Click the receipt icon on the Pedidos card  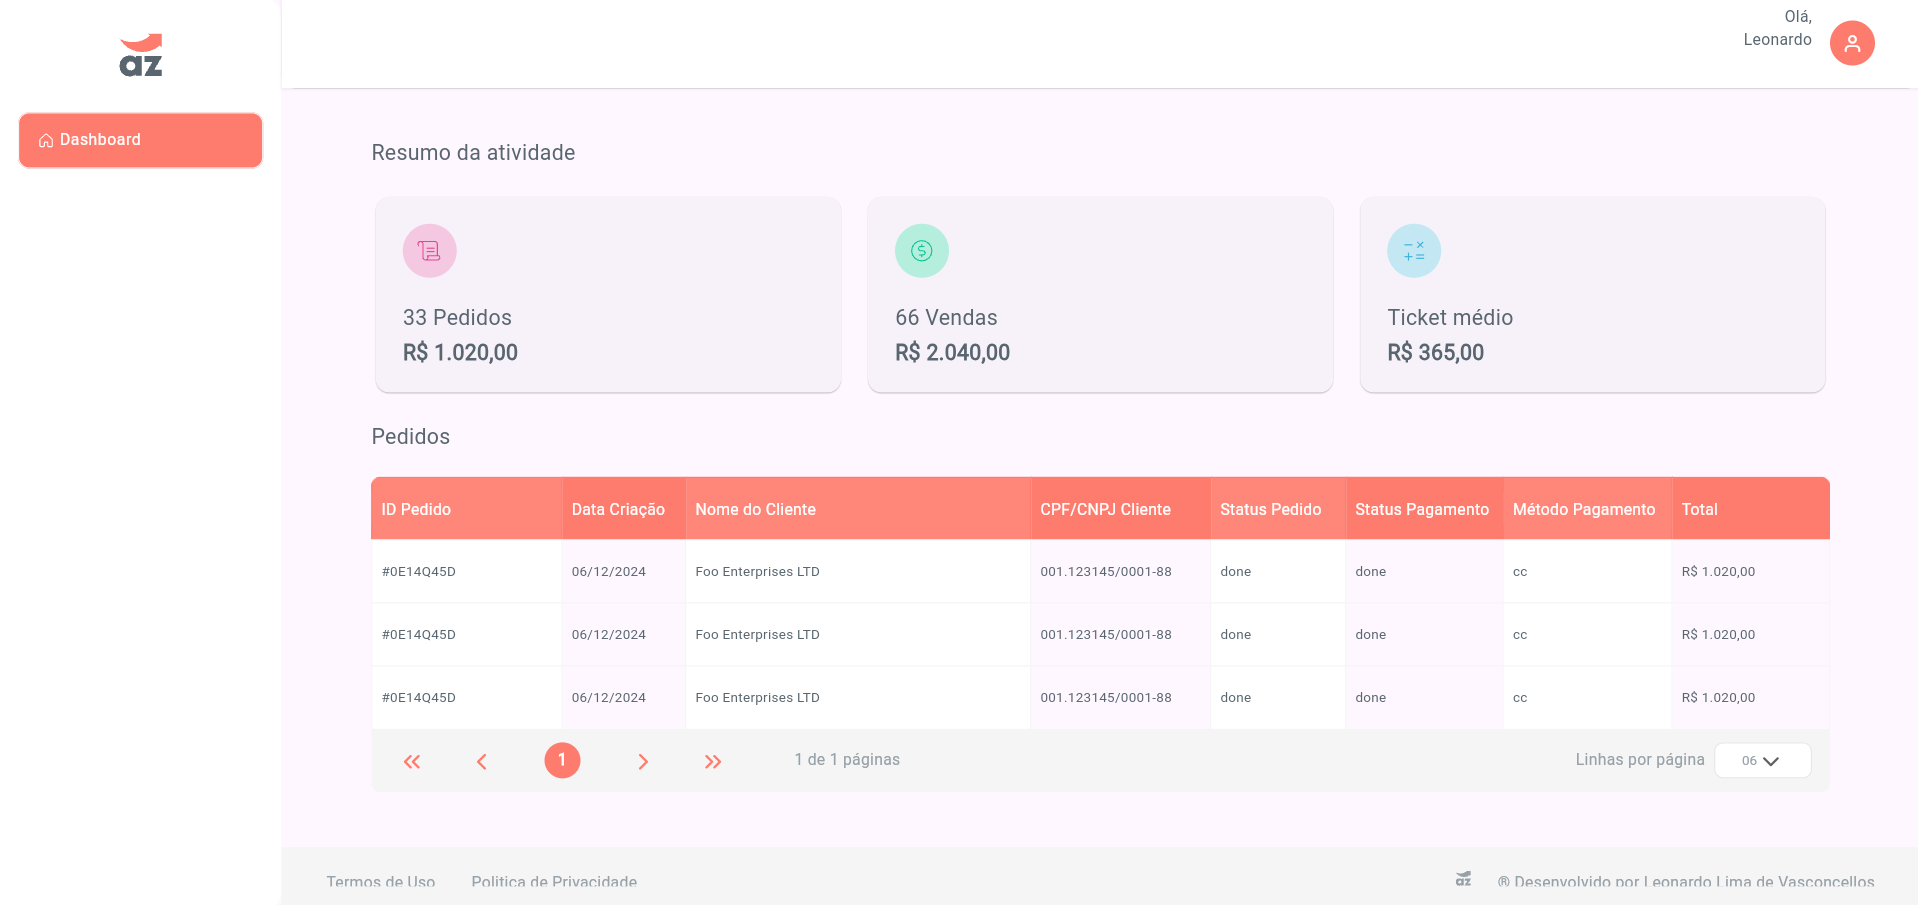point(429,250)
